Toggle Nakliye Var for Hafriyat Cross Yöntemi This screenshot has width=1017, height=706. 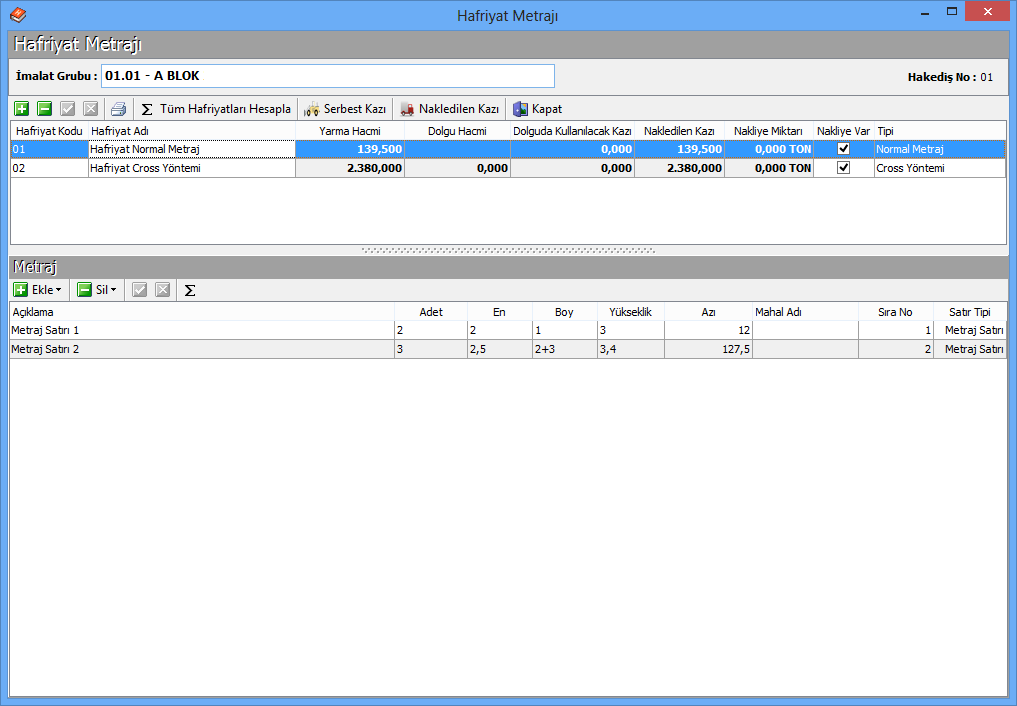tap(843, 168)
